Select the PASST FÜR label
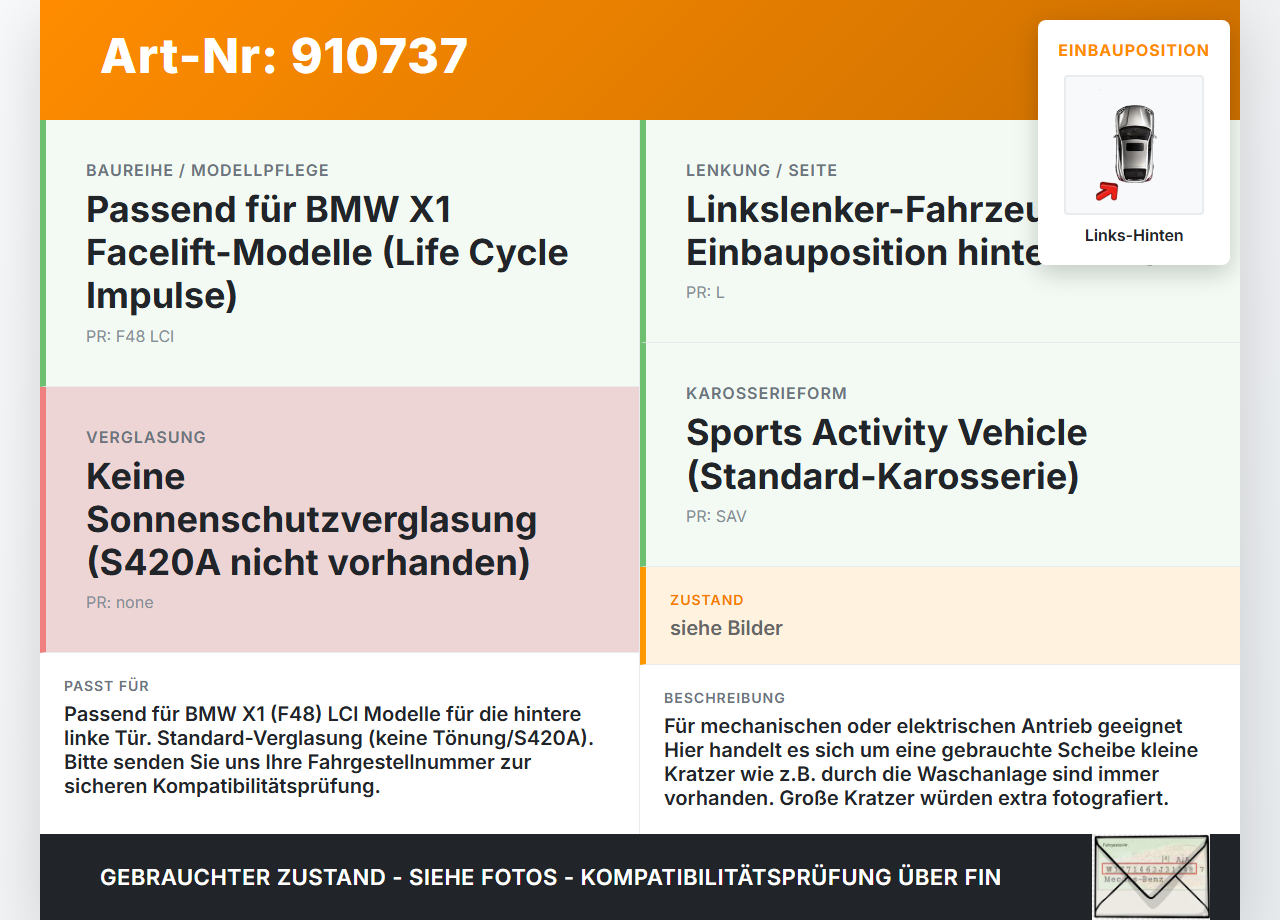The height and width of the screenshot is (920, 1280). tap(107, 686)
